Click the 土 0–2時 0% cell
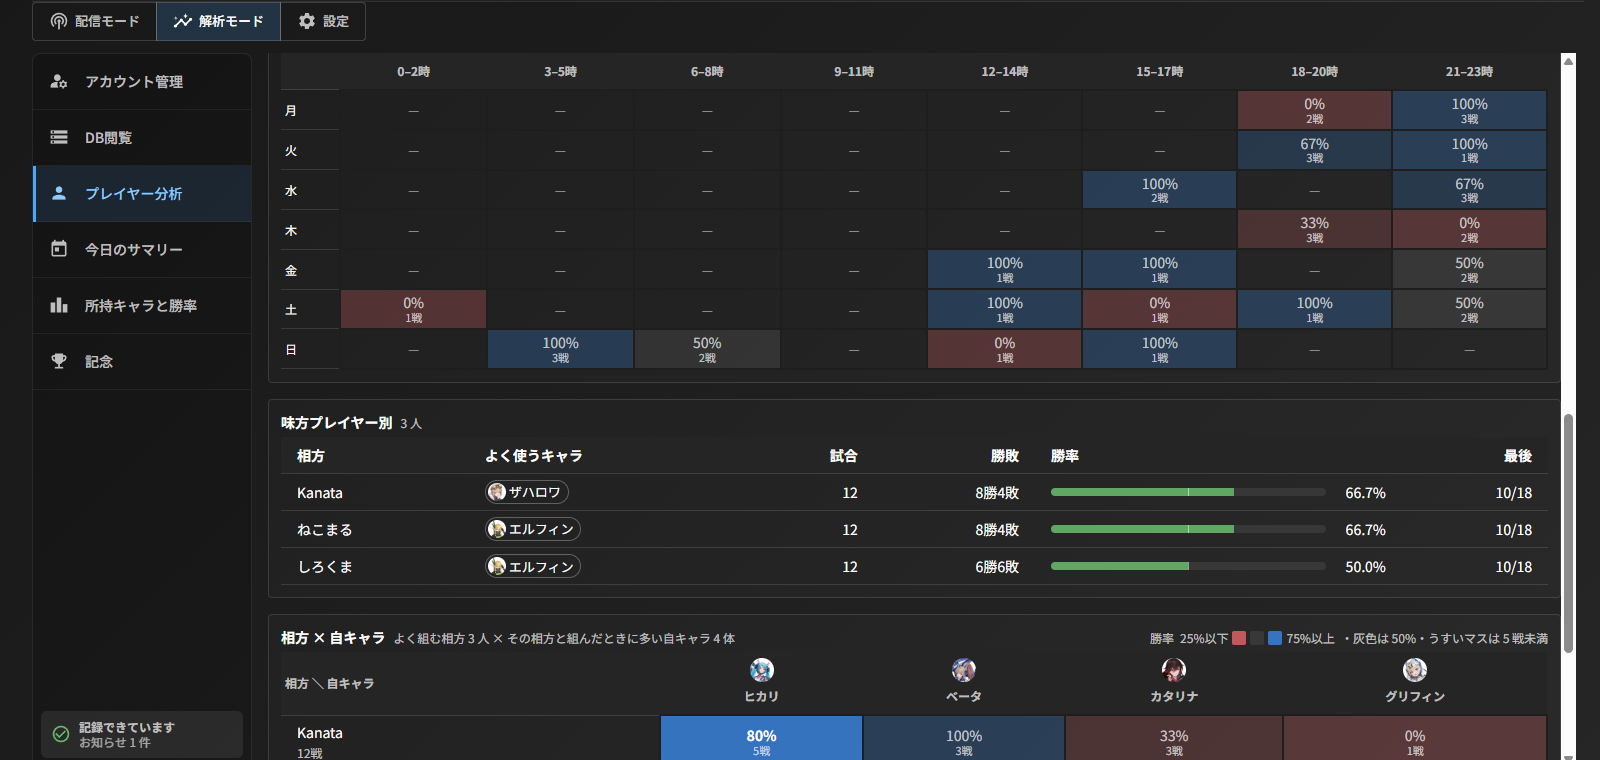Screen dimensions: 1600x760 414,310
